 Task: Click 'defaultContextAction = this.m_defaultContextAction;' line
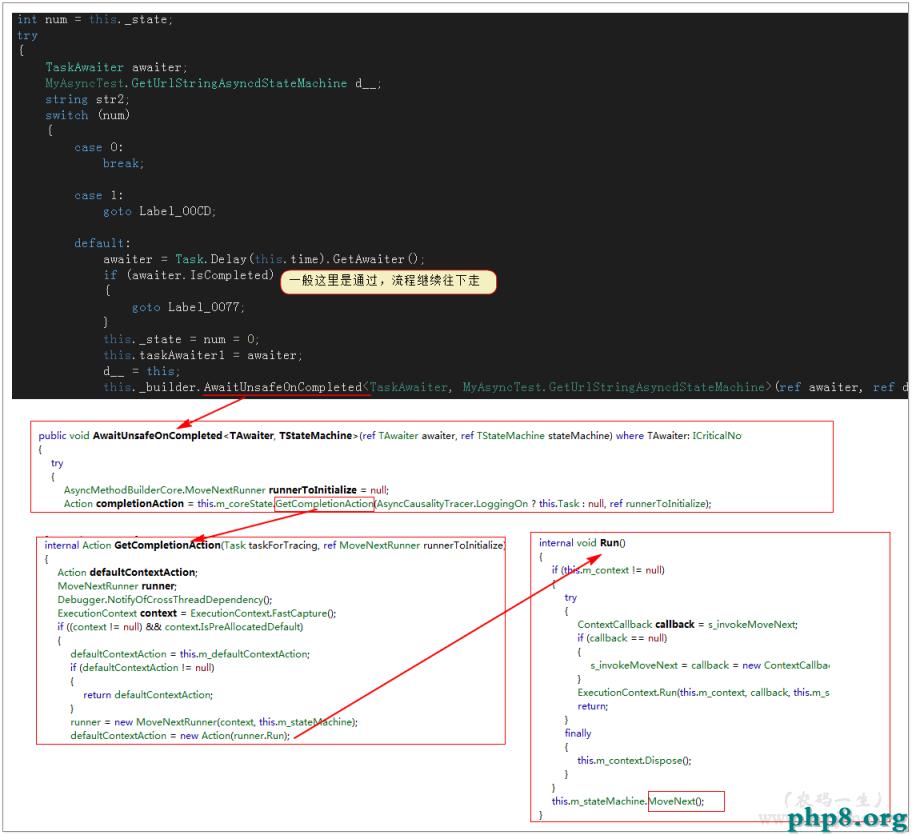pyautogui.click(x=190, y=654)
